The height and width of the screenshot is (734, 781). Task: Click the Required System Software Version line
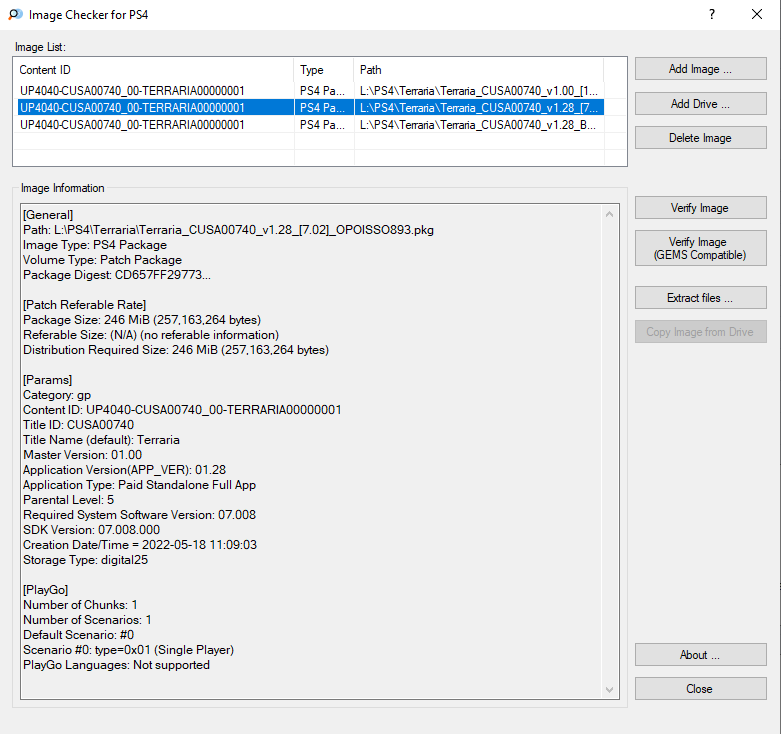click(139, 514)
